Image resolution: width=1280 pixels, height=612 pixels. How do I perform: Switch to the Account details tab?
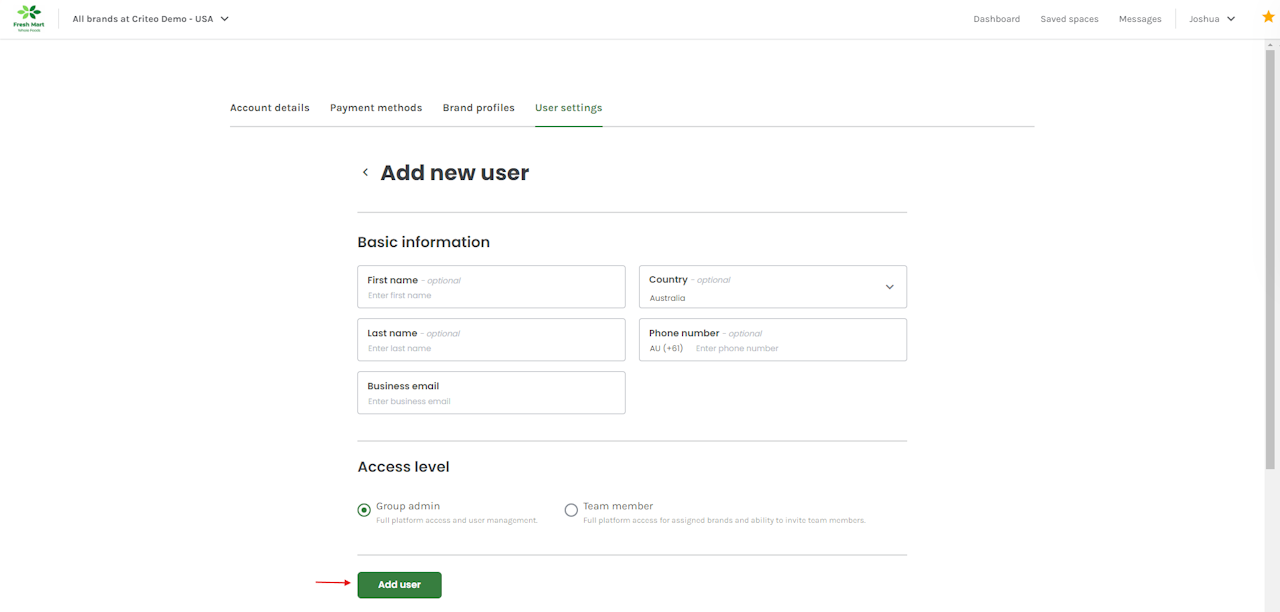click(x=270, y=108)
